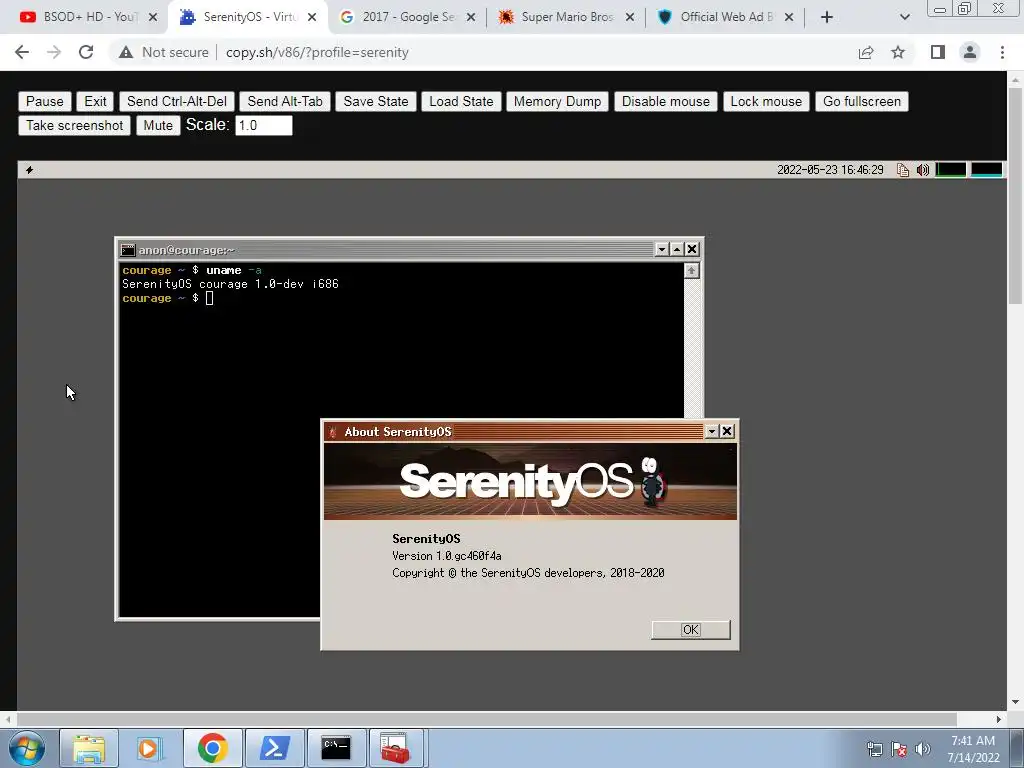Viewport: 1024px width, 768px height.
Task: Toggle the Disable mouse button
Action: coord(665,101)
